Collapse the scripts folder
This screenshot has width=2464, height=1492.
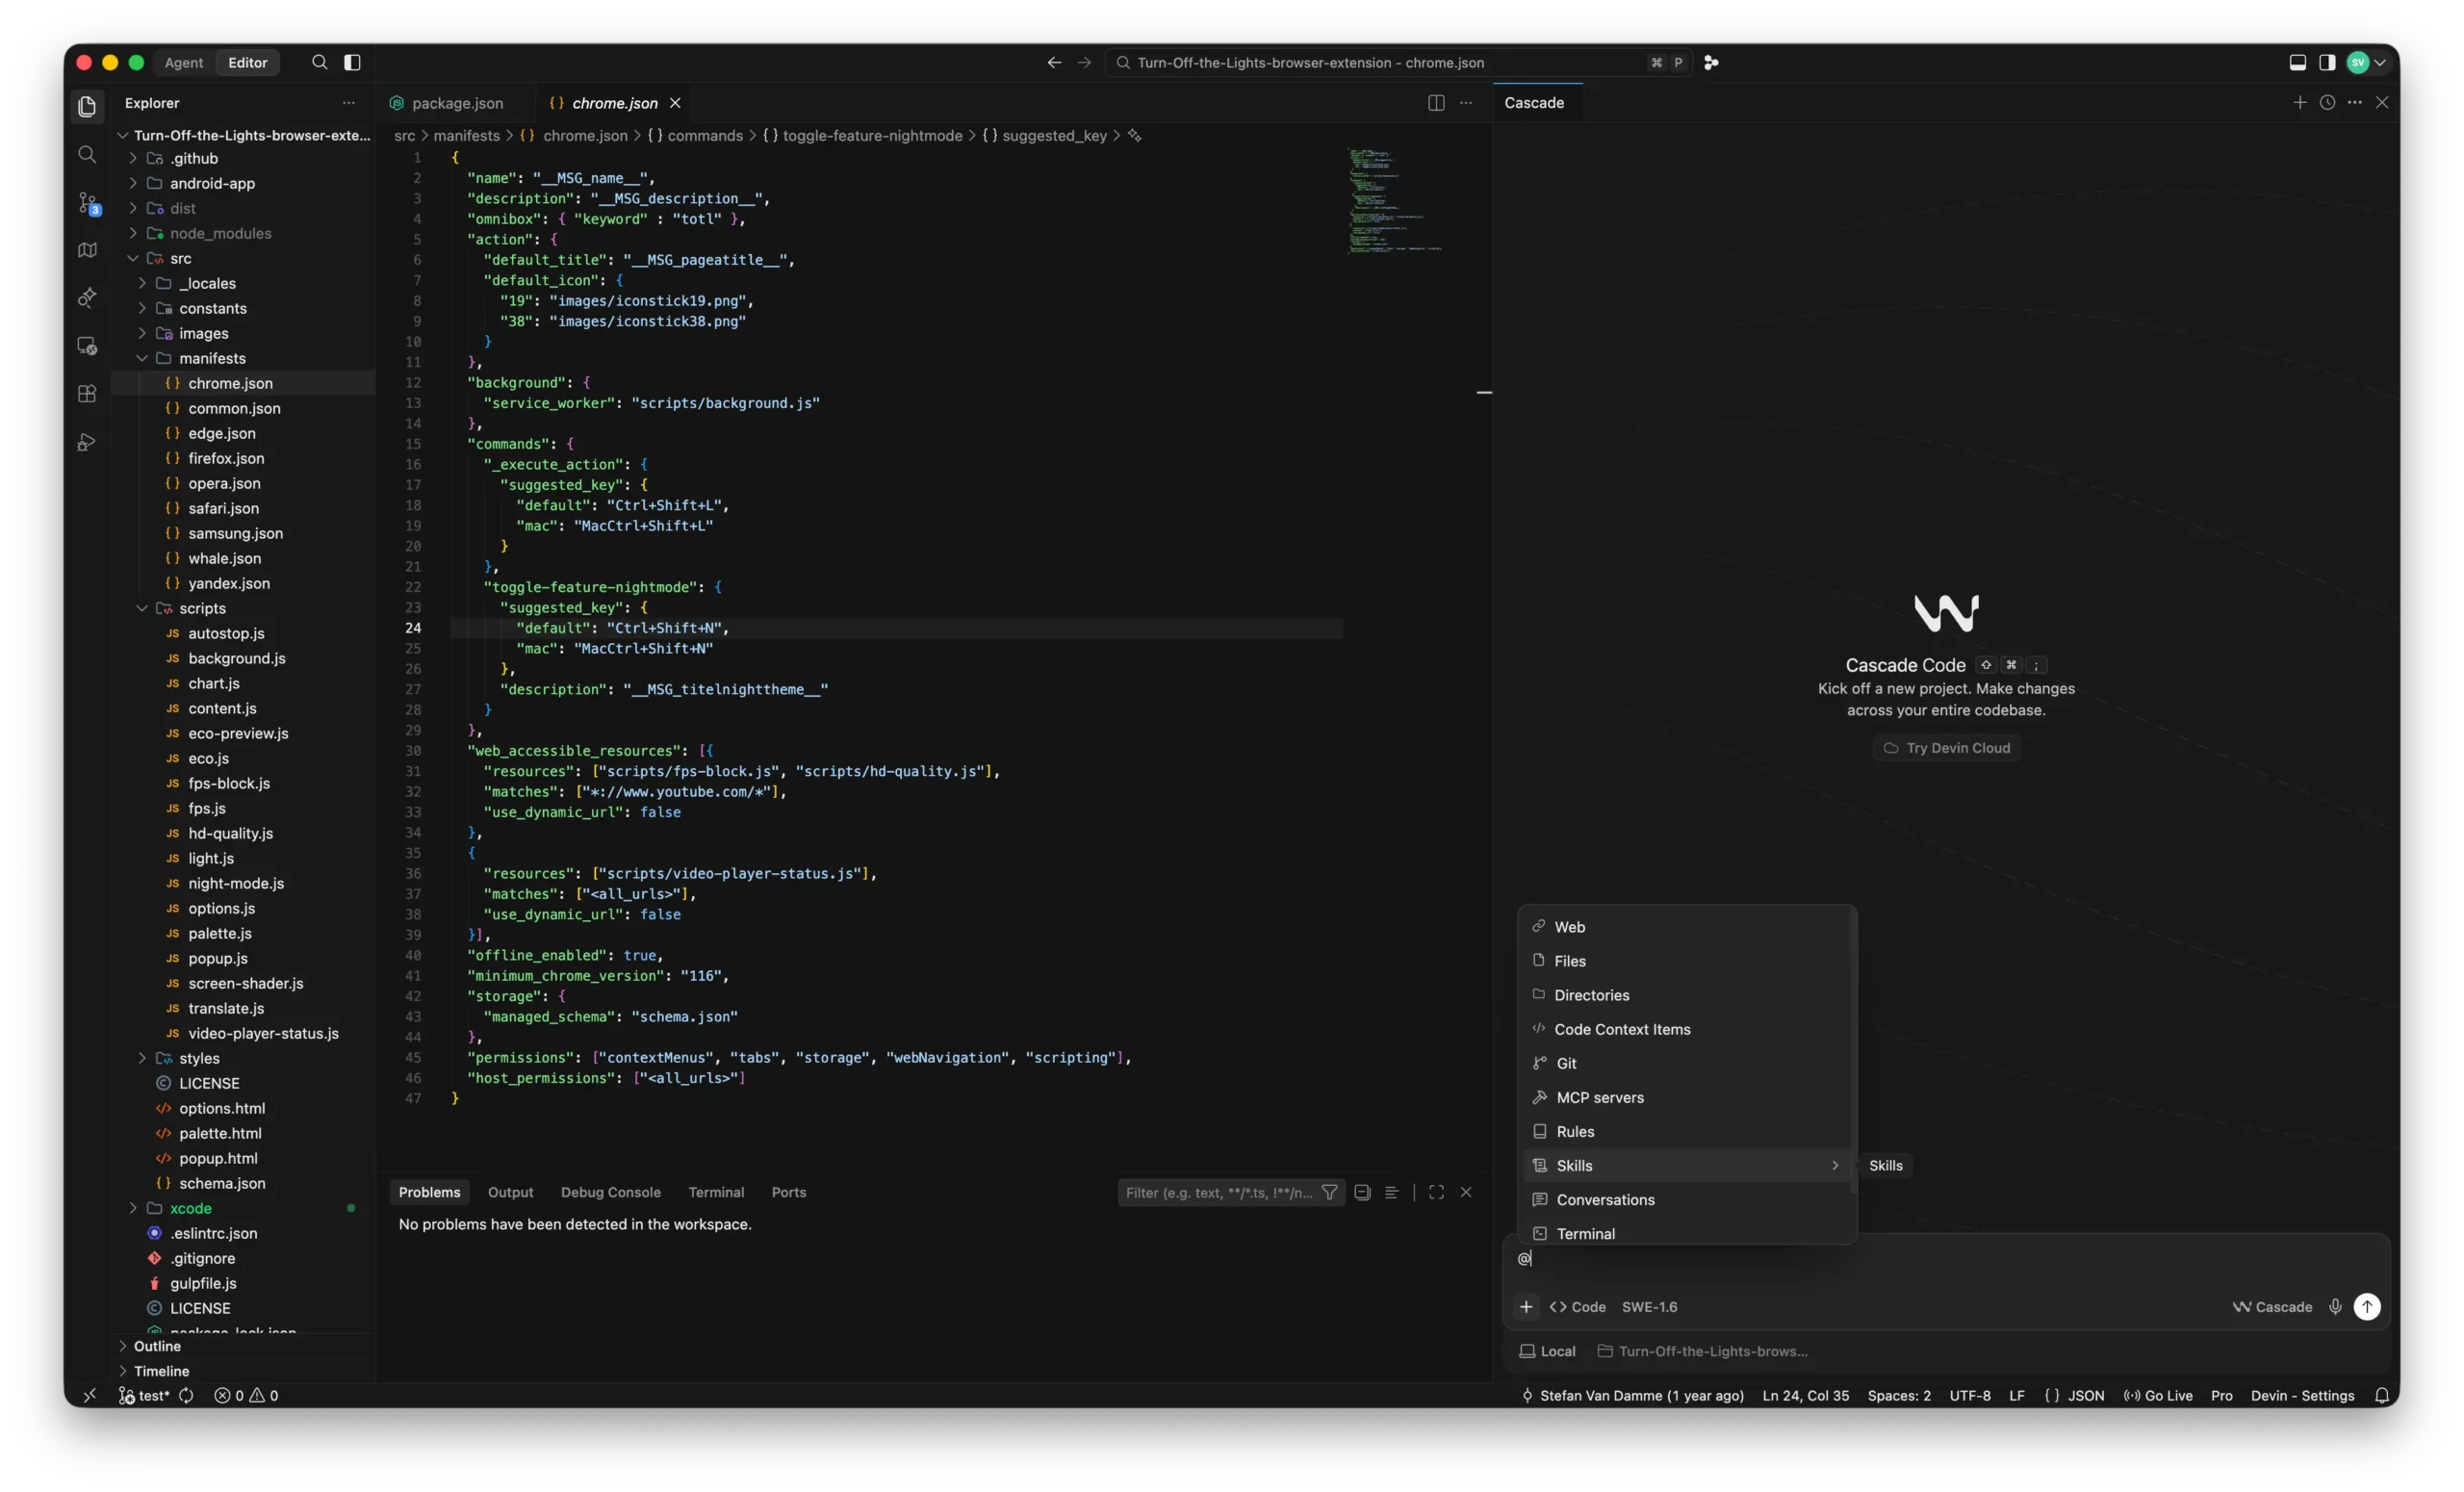coord(202,608)
